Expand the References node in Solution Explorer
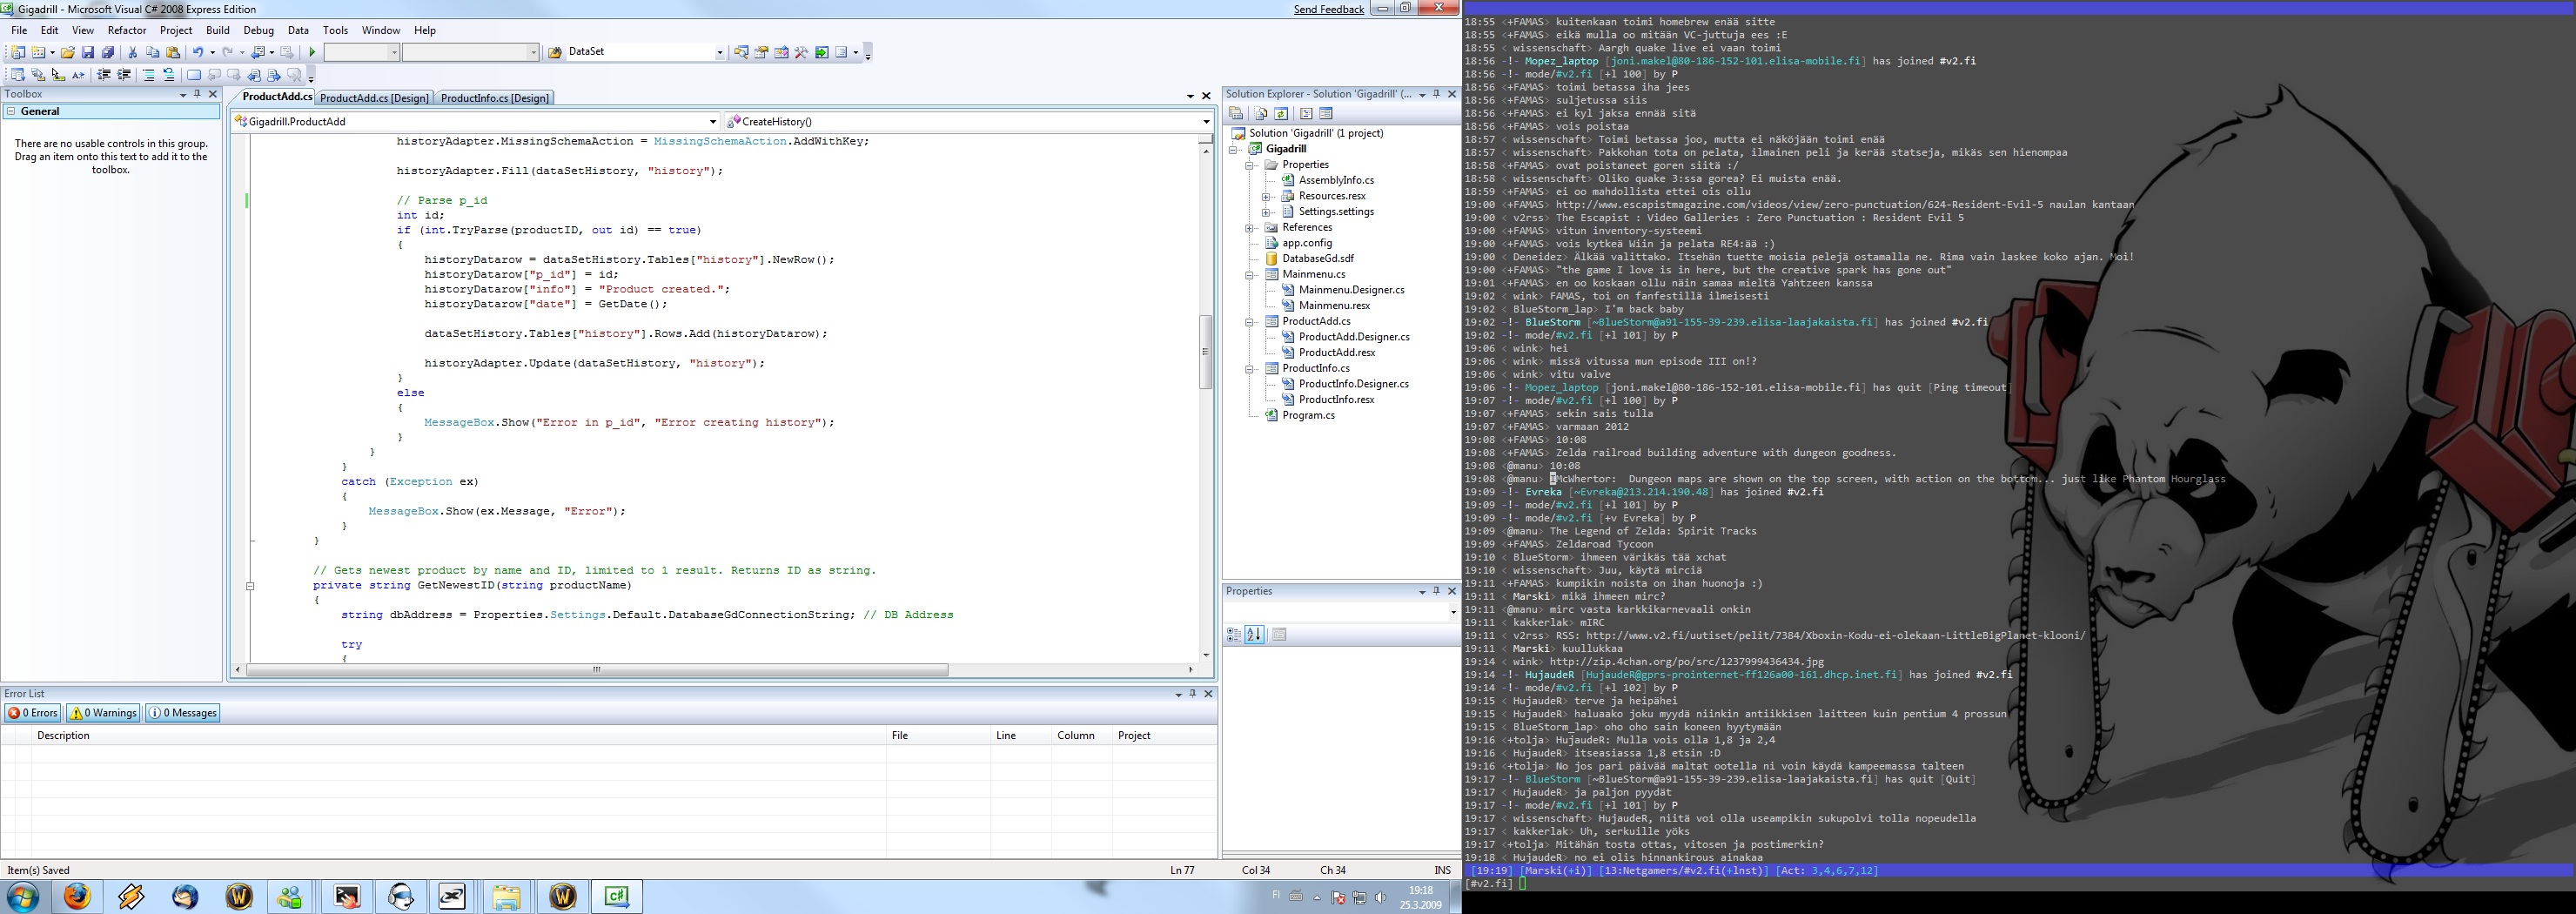2576x914 pixels. pos(1249,228)
